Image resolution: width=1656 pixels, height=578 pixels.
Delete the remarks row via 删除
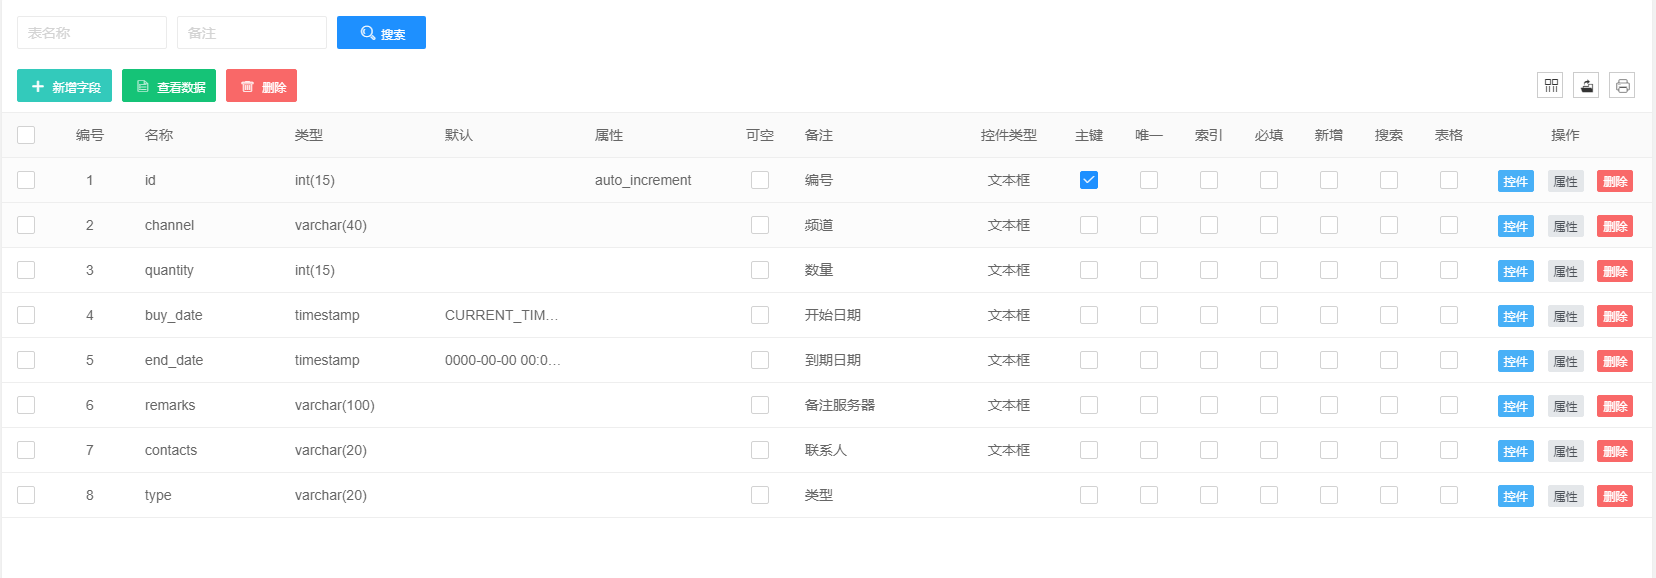point(1614,406)
